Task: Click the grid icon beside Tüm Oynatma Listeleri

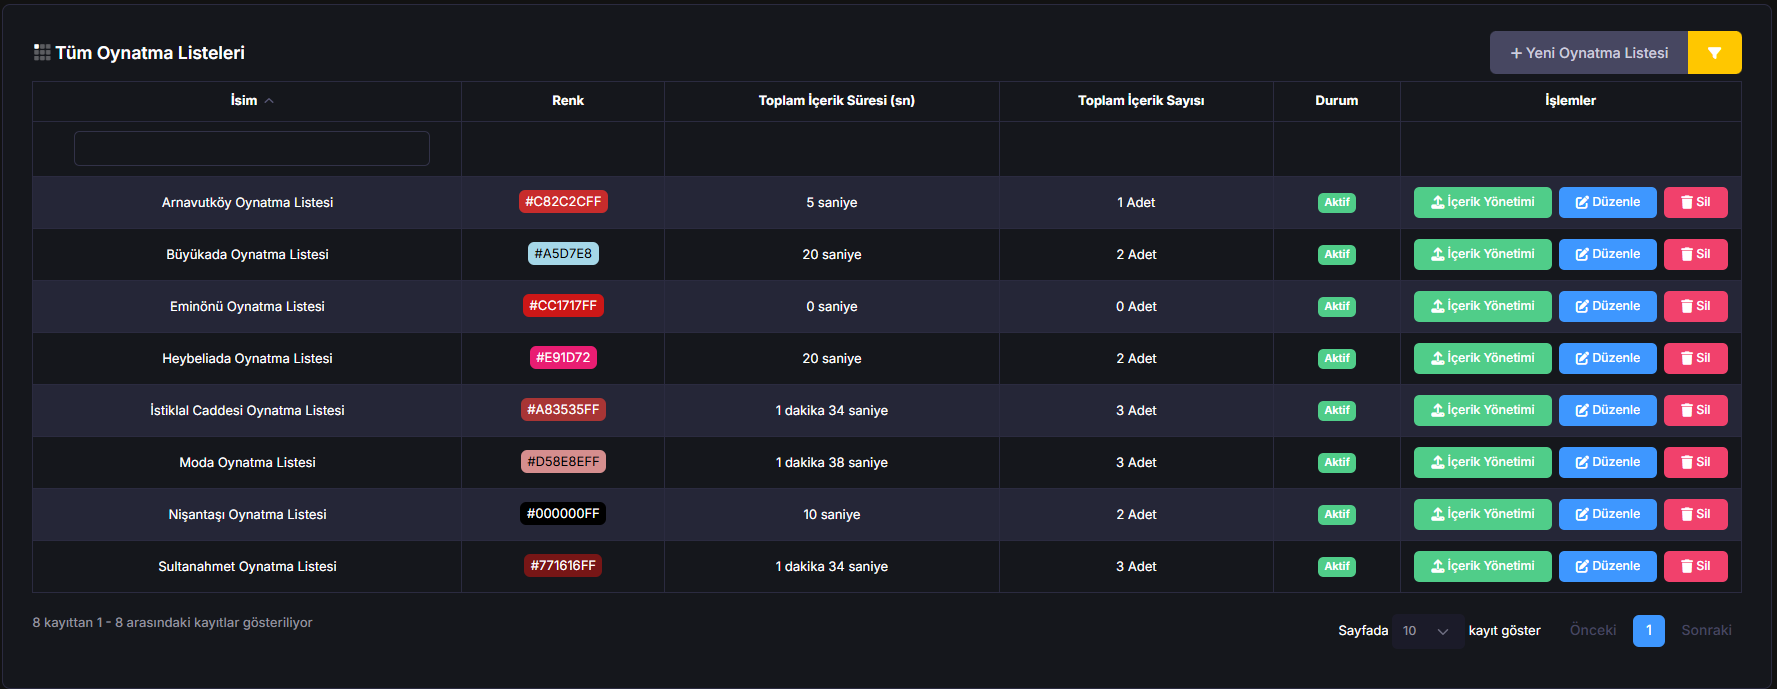Action: click(42, 52)
